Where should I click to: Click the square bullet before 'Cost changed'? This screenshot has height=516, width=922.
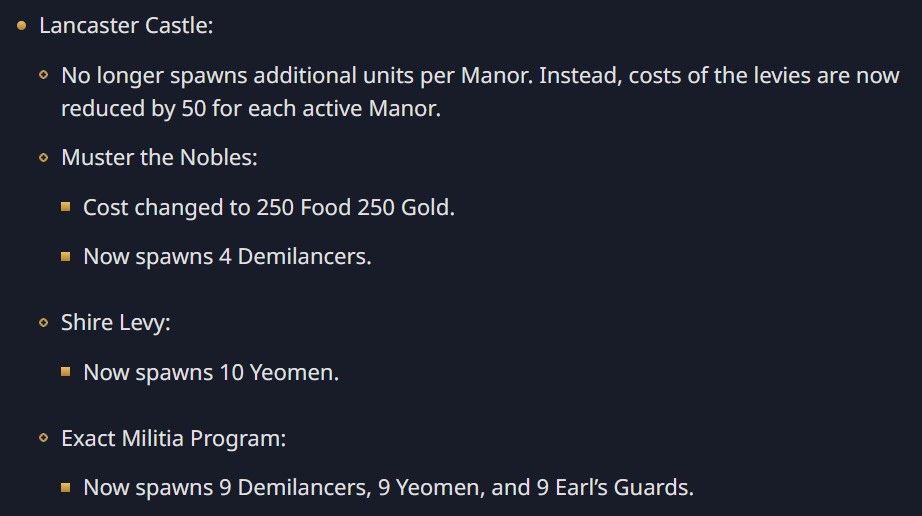(x=65, y=207)
